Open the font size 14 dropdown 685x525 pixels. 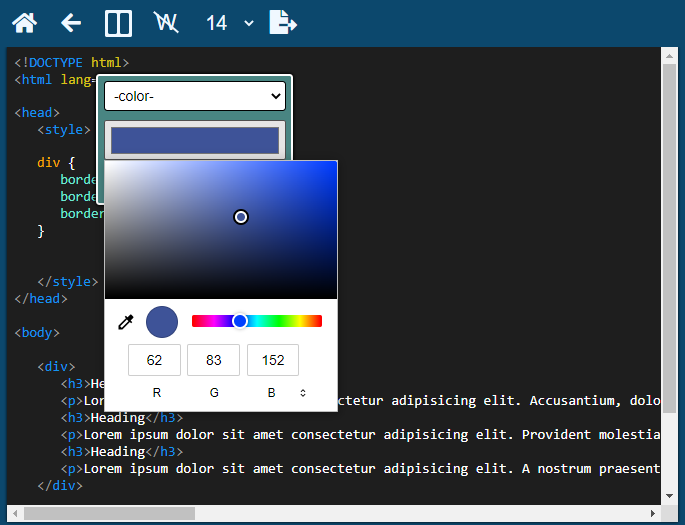point(229,23)
